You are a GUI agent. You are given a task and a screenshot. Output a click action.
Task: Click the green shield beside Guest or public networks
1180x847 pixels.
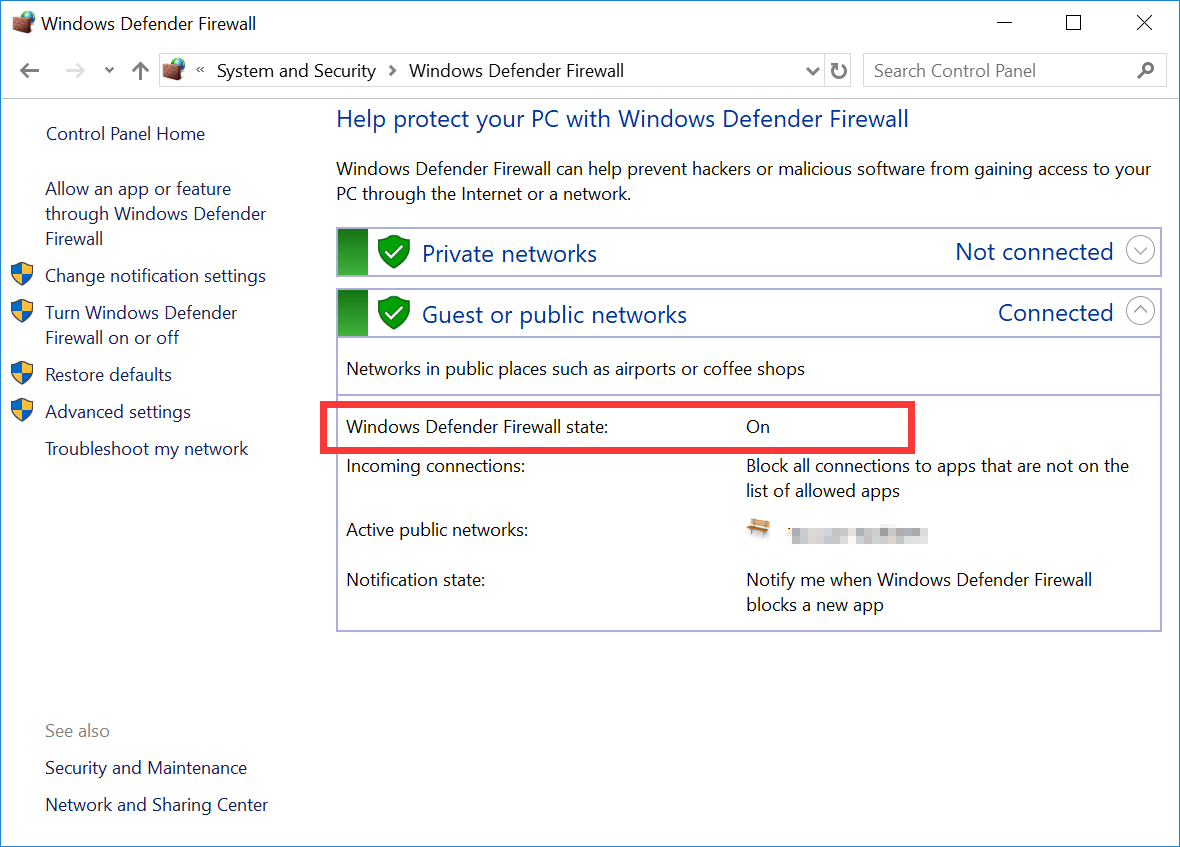[393, 313]
